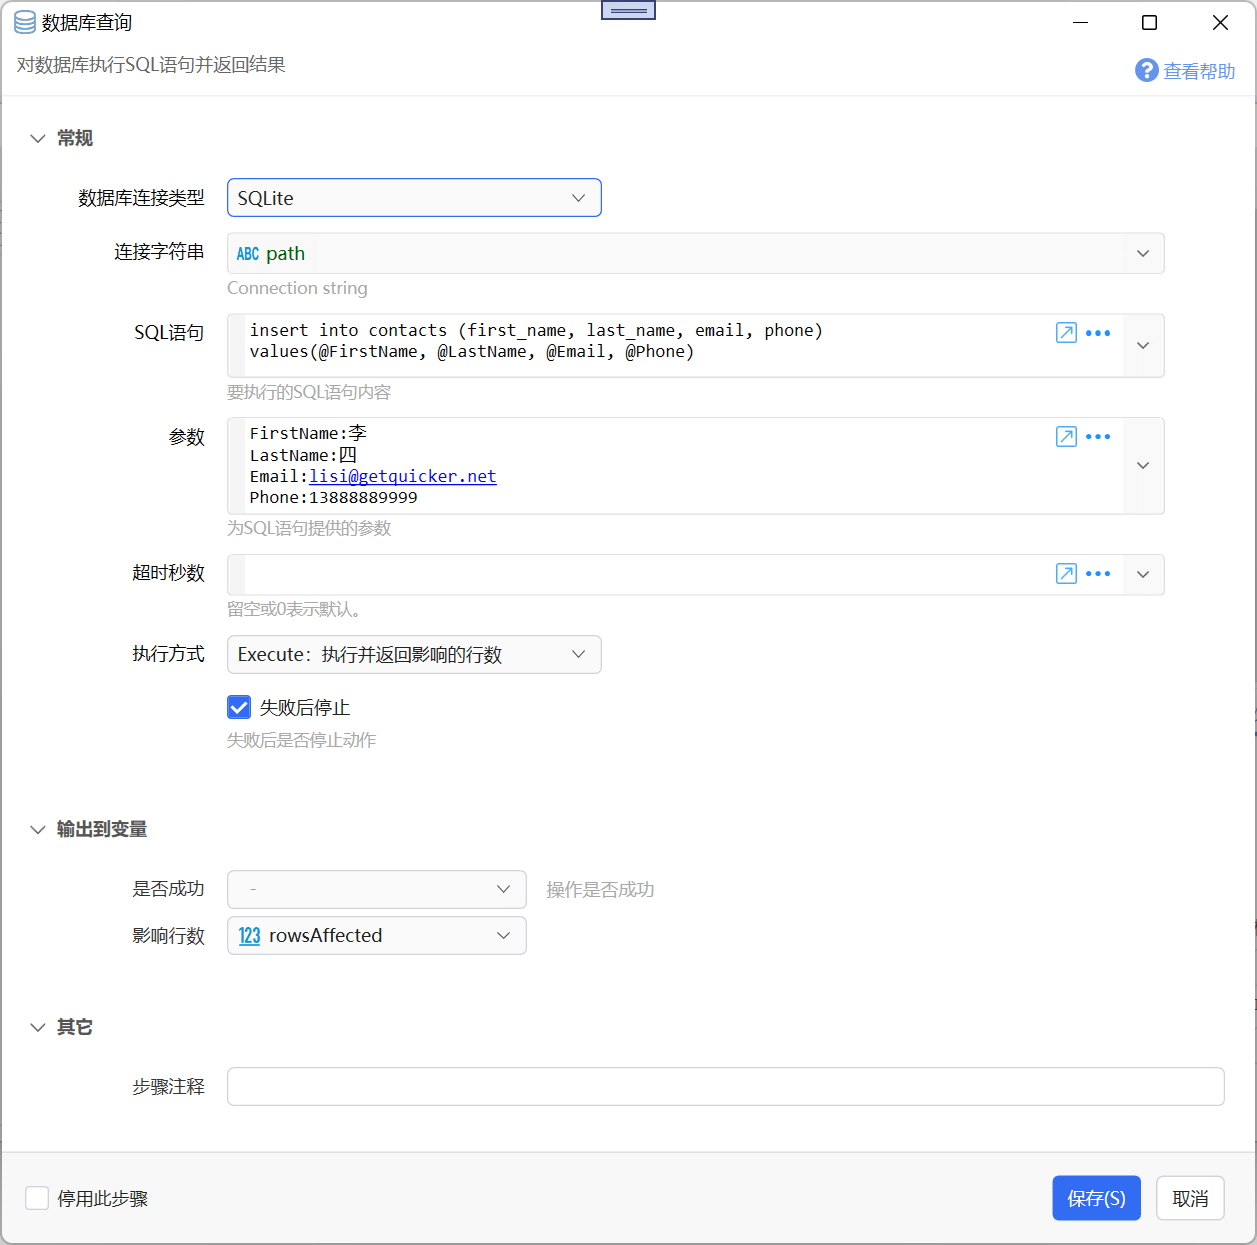
Task: Collapse the 其它 section
Action: [38, 1027]
